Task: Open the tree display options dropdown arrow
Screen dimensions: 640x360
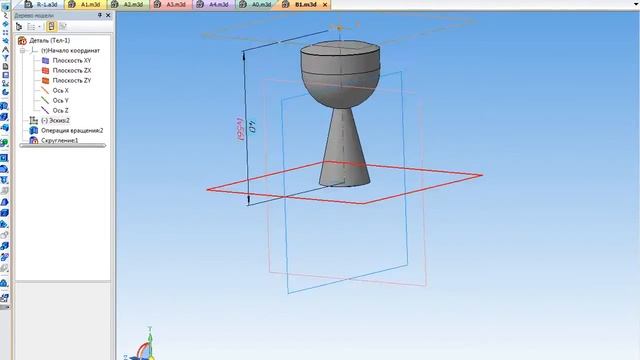Action: (x=40, y=27)
